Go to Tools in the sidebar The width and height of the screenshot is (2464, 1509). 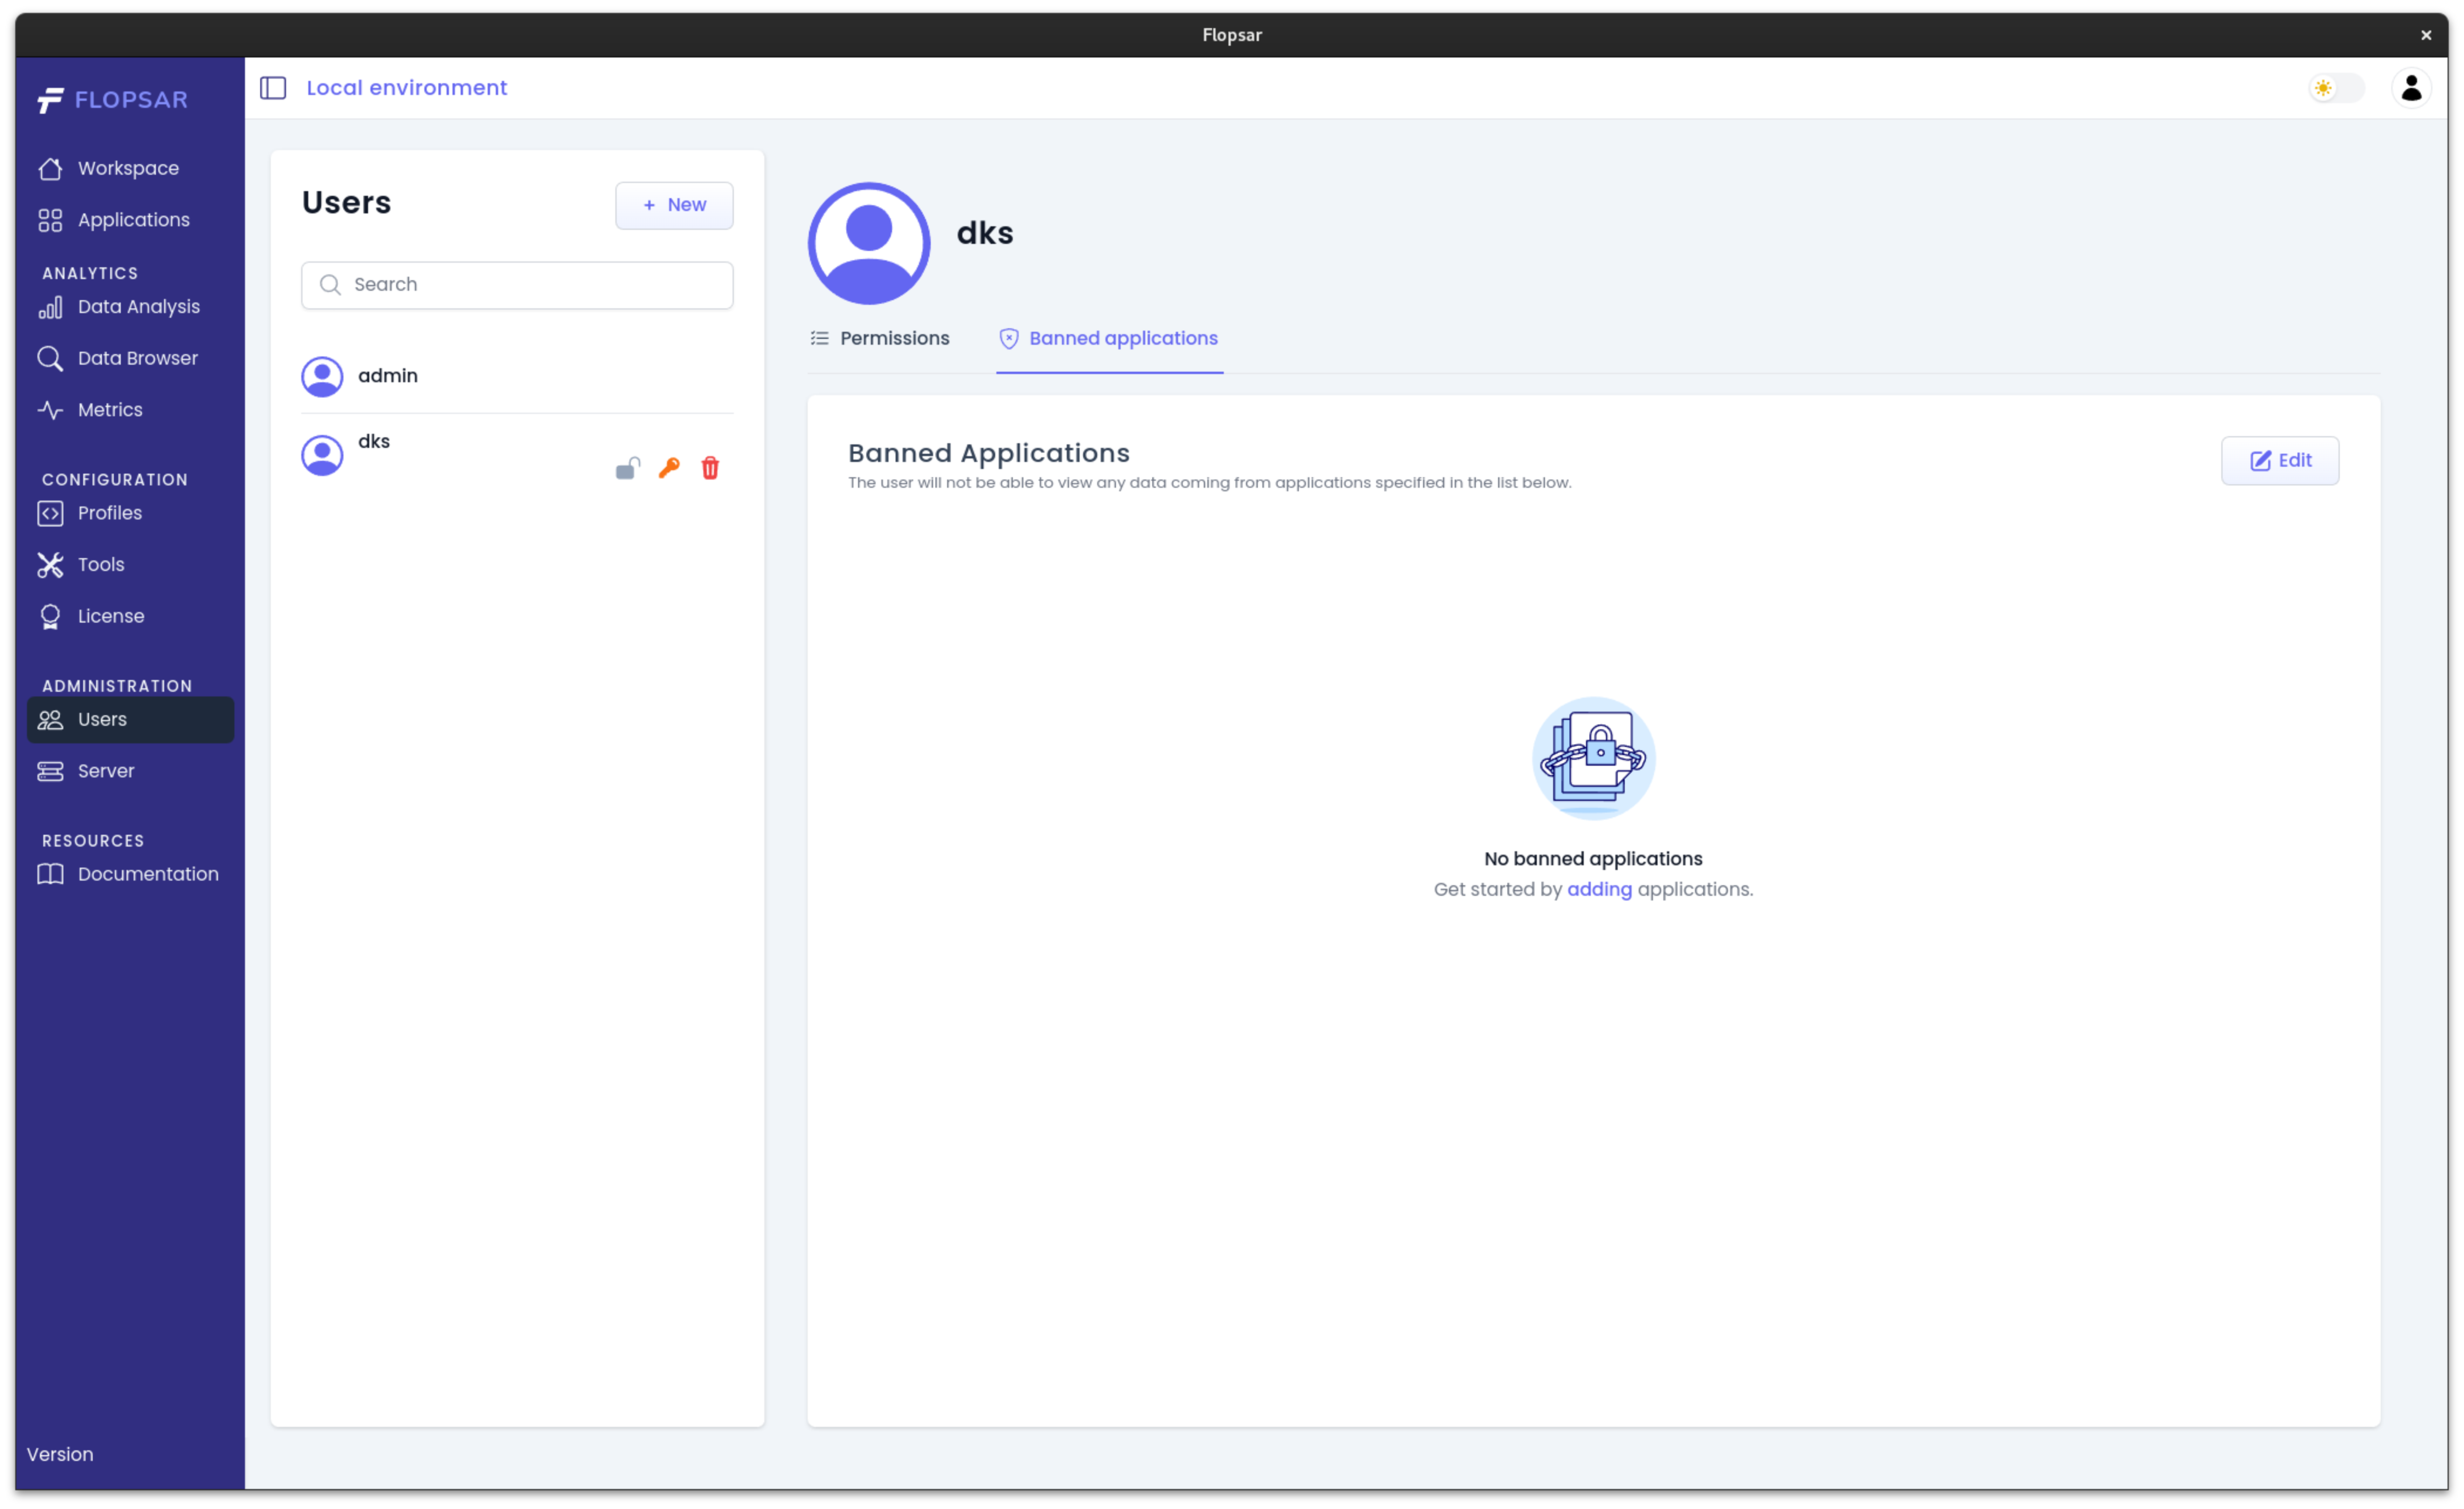[x=101, y=565]
